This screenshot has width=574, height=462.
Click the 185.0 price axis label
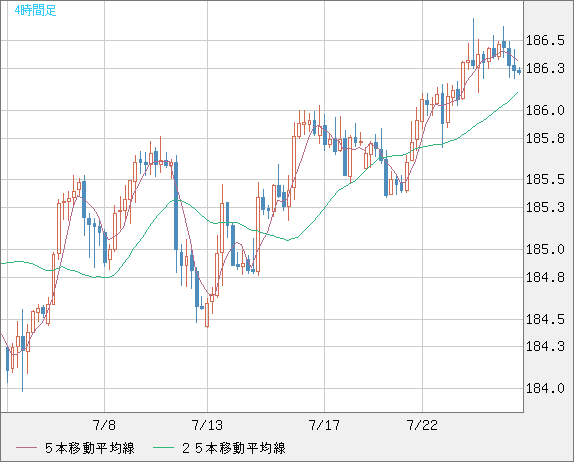tap(545, 249)
